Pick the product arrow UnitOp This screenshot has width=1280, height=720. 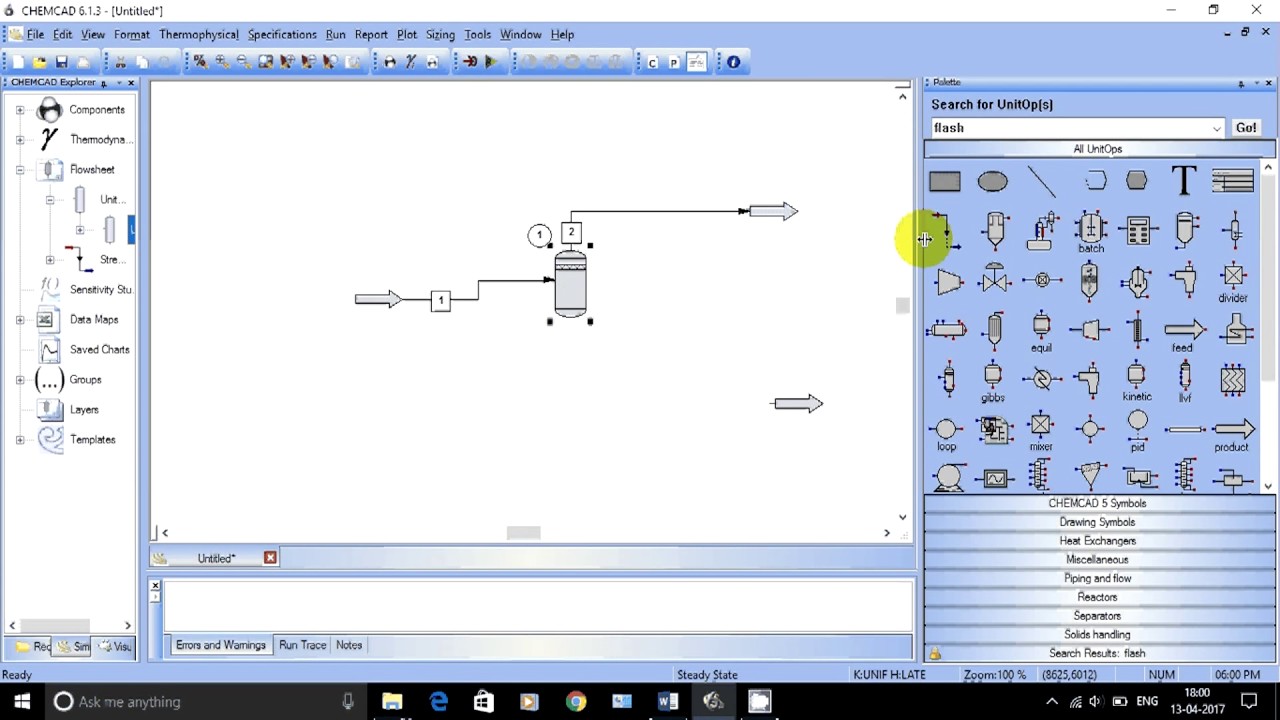[x=1232, y=433]
